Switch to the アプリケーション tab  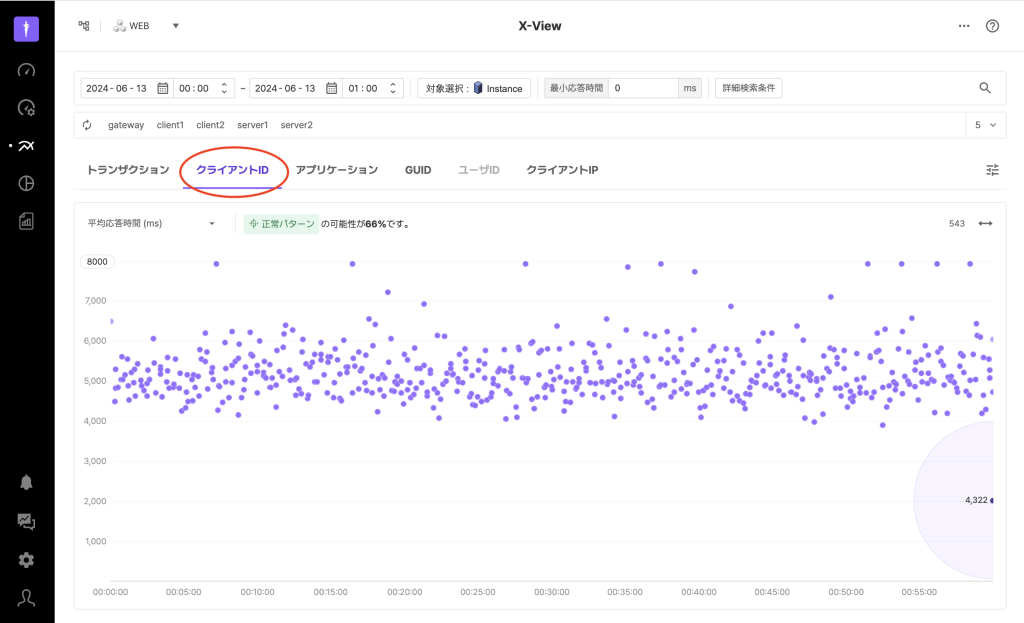336,170
